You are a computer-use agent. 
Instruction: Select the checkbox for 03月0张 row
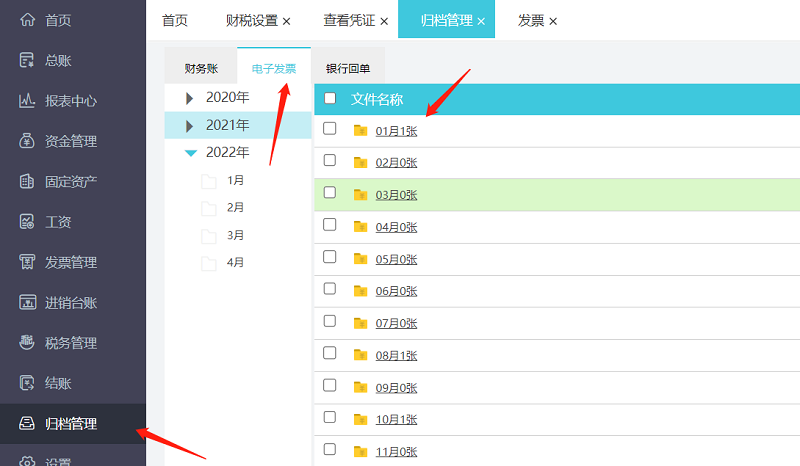(x=330, y=193)
